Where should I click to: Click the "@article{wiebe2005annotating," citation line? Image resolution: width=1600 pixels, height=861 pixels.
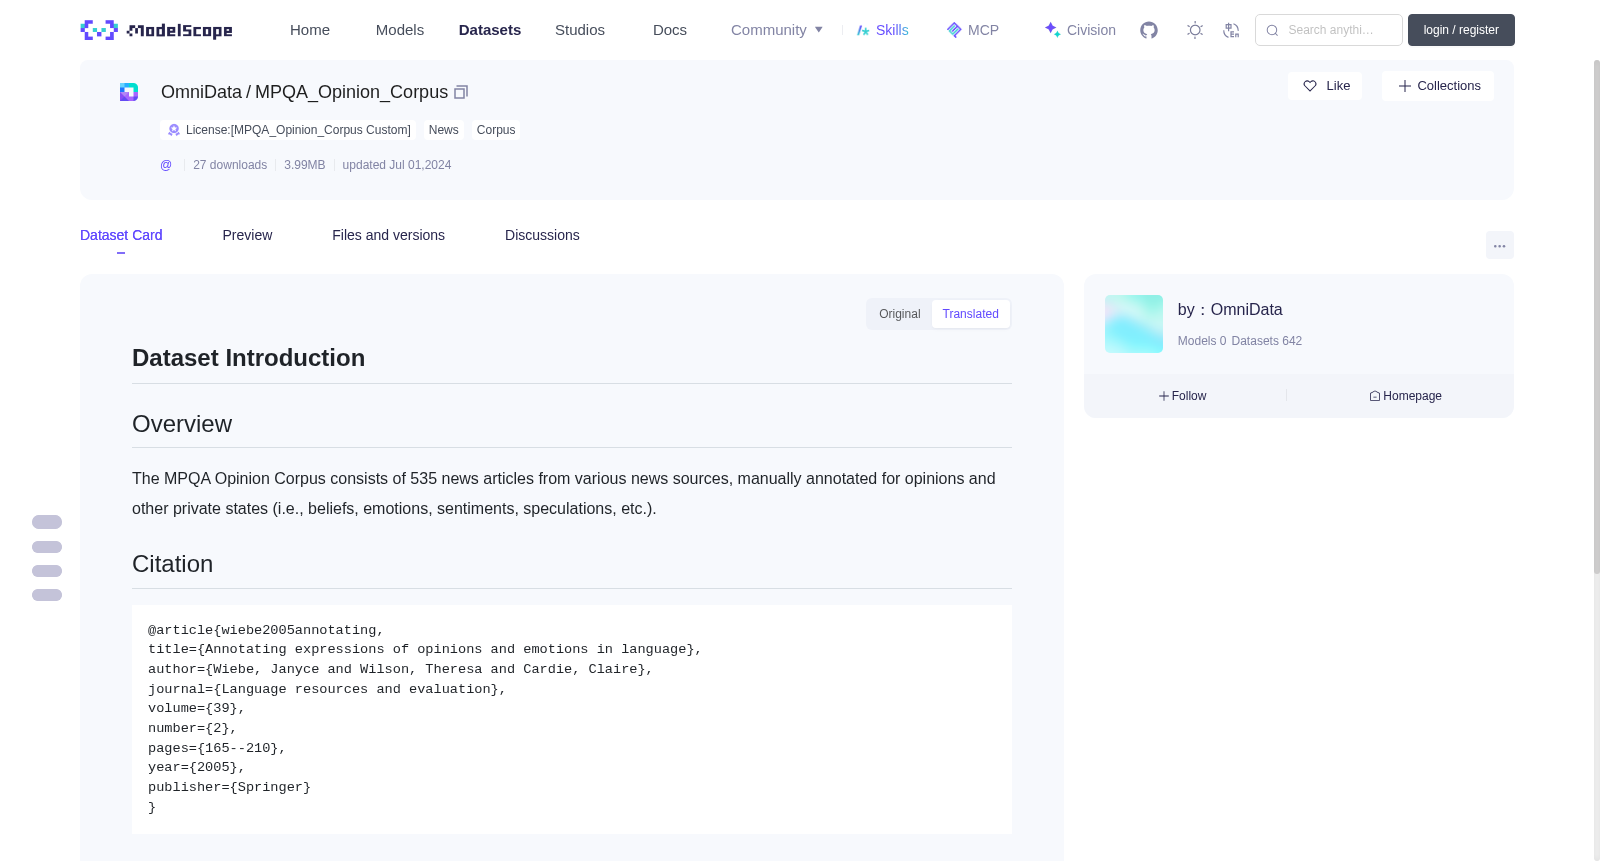pyautogui.click(x=266, y=630)
